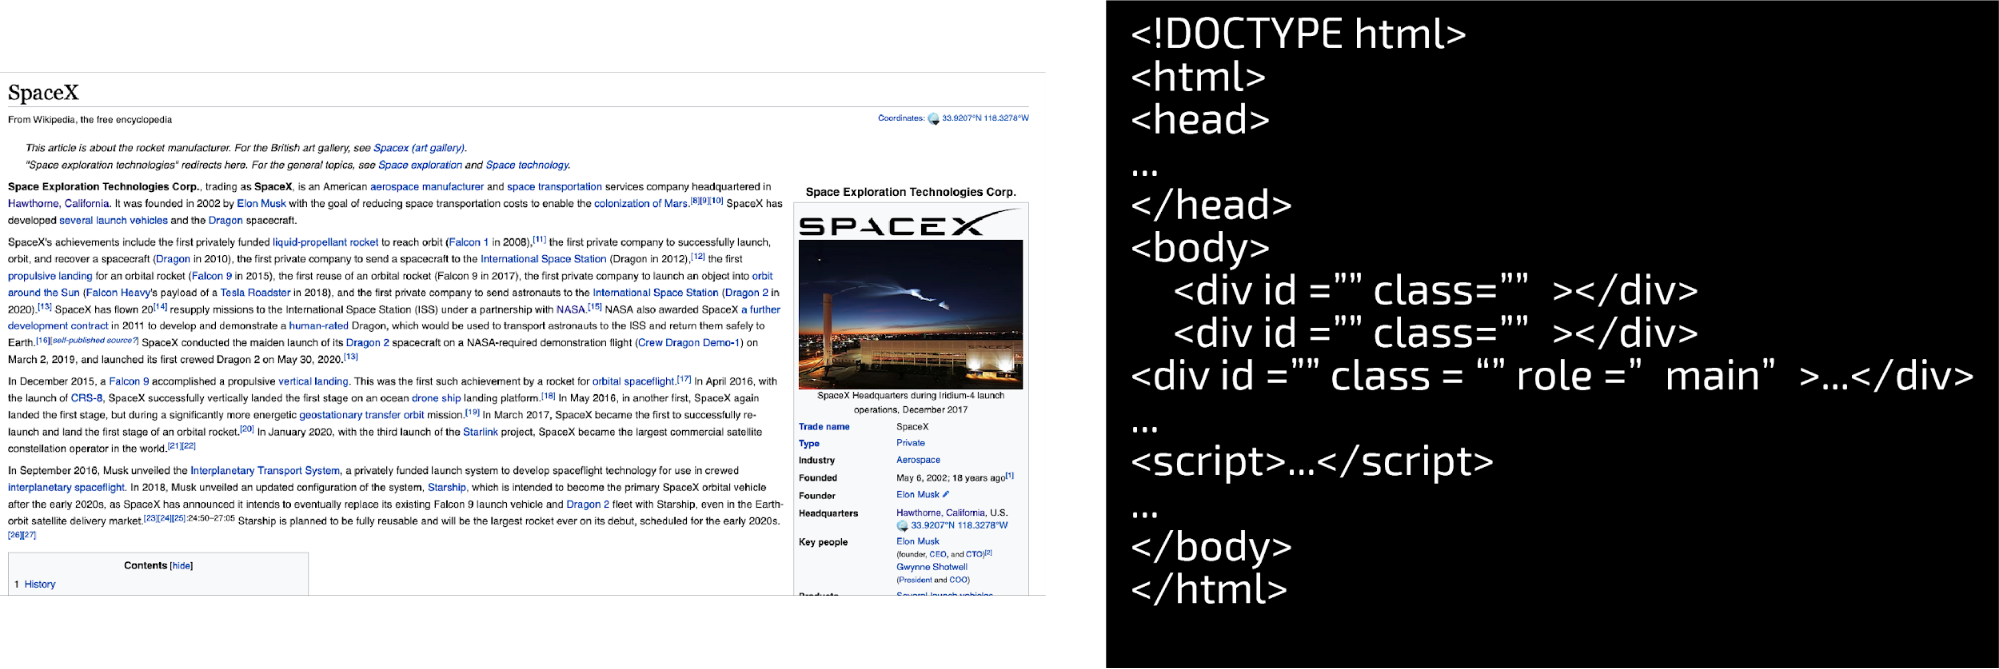Open the colonization of Mars link
The height and width of the screenshot is (669, 1999).
click(641, 204)
